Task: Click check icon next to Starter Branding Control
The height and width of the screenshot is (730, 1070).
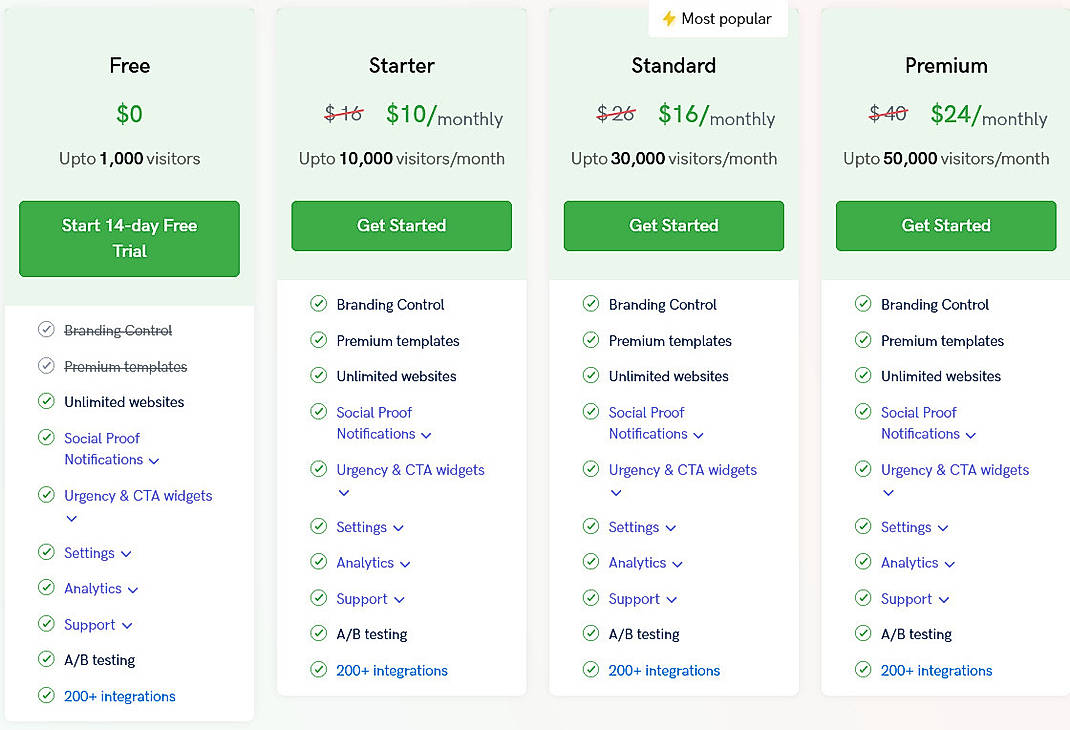Action: [318, 304]
